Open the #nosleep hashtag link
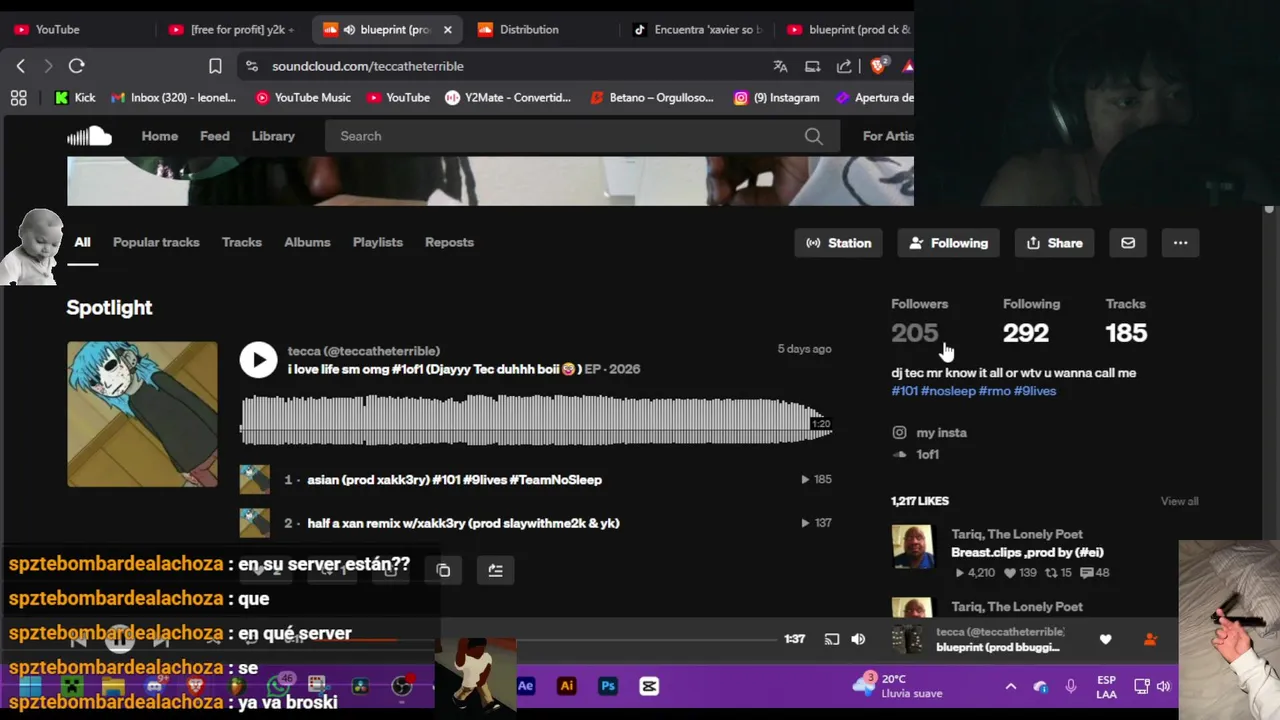The image size is (1280, 720). coord(948,391)
